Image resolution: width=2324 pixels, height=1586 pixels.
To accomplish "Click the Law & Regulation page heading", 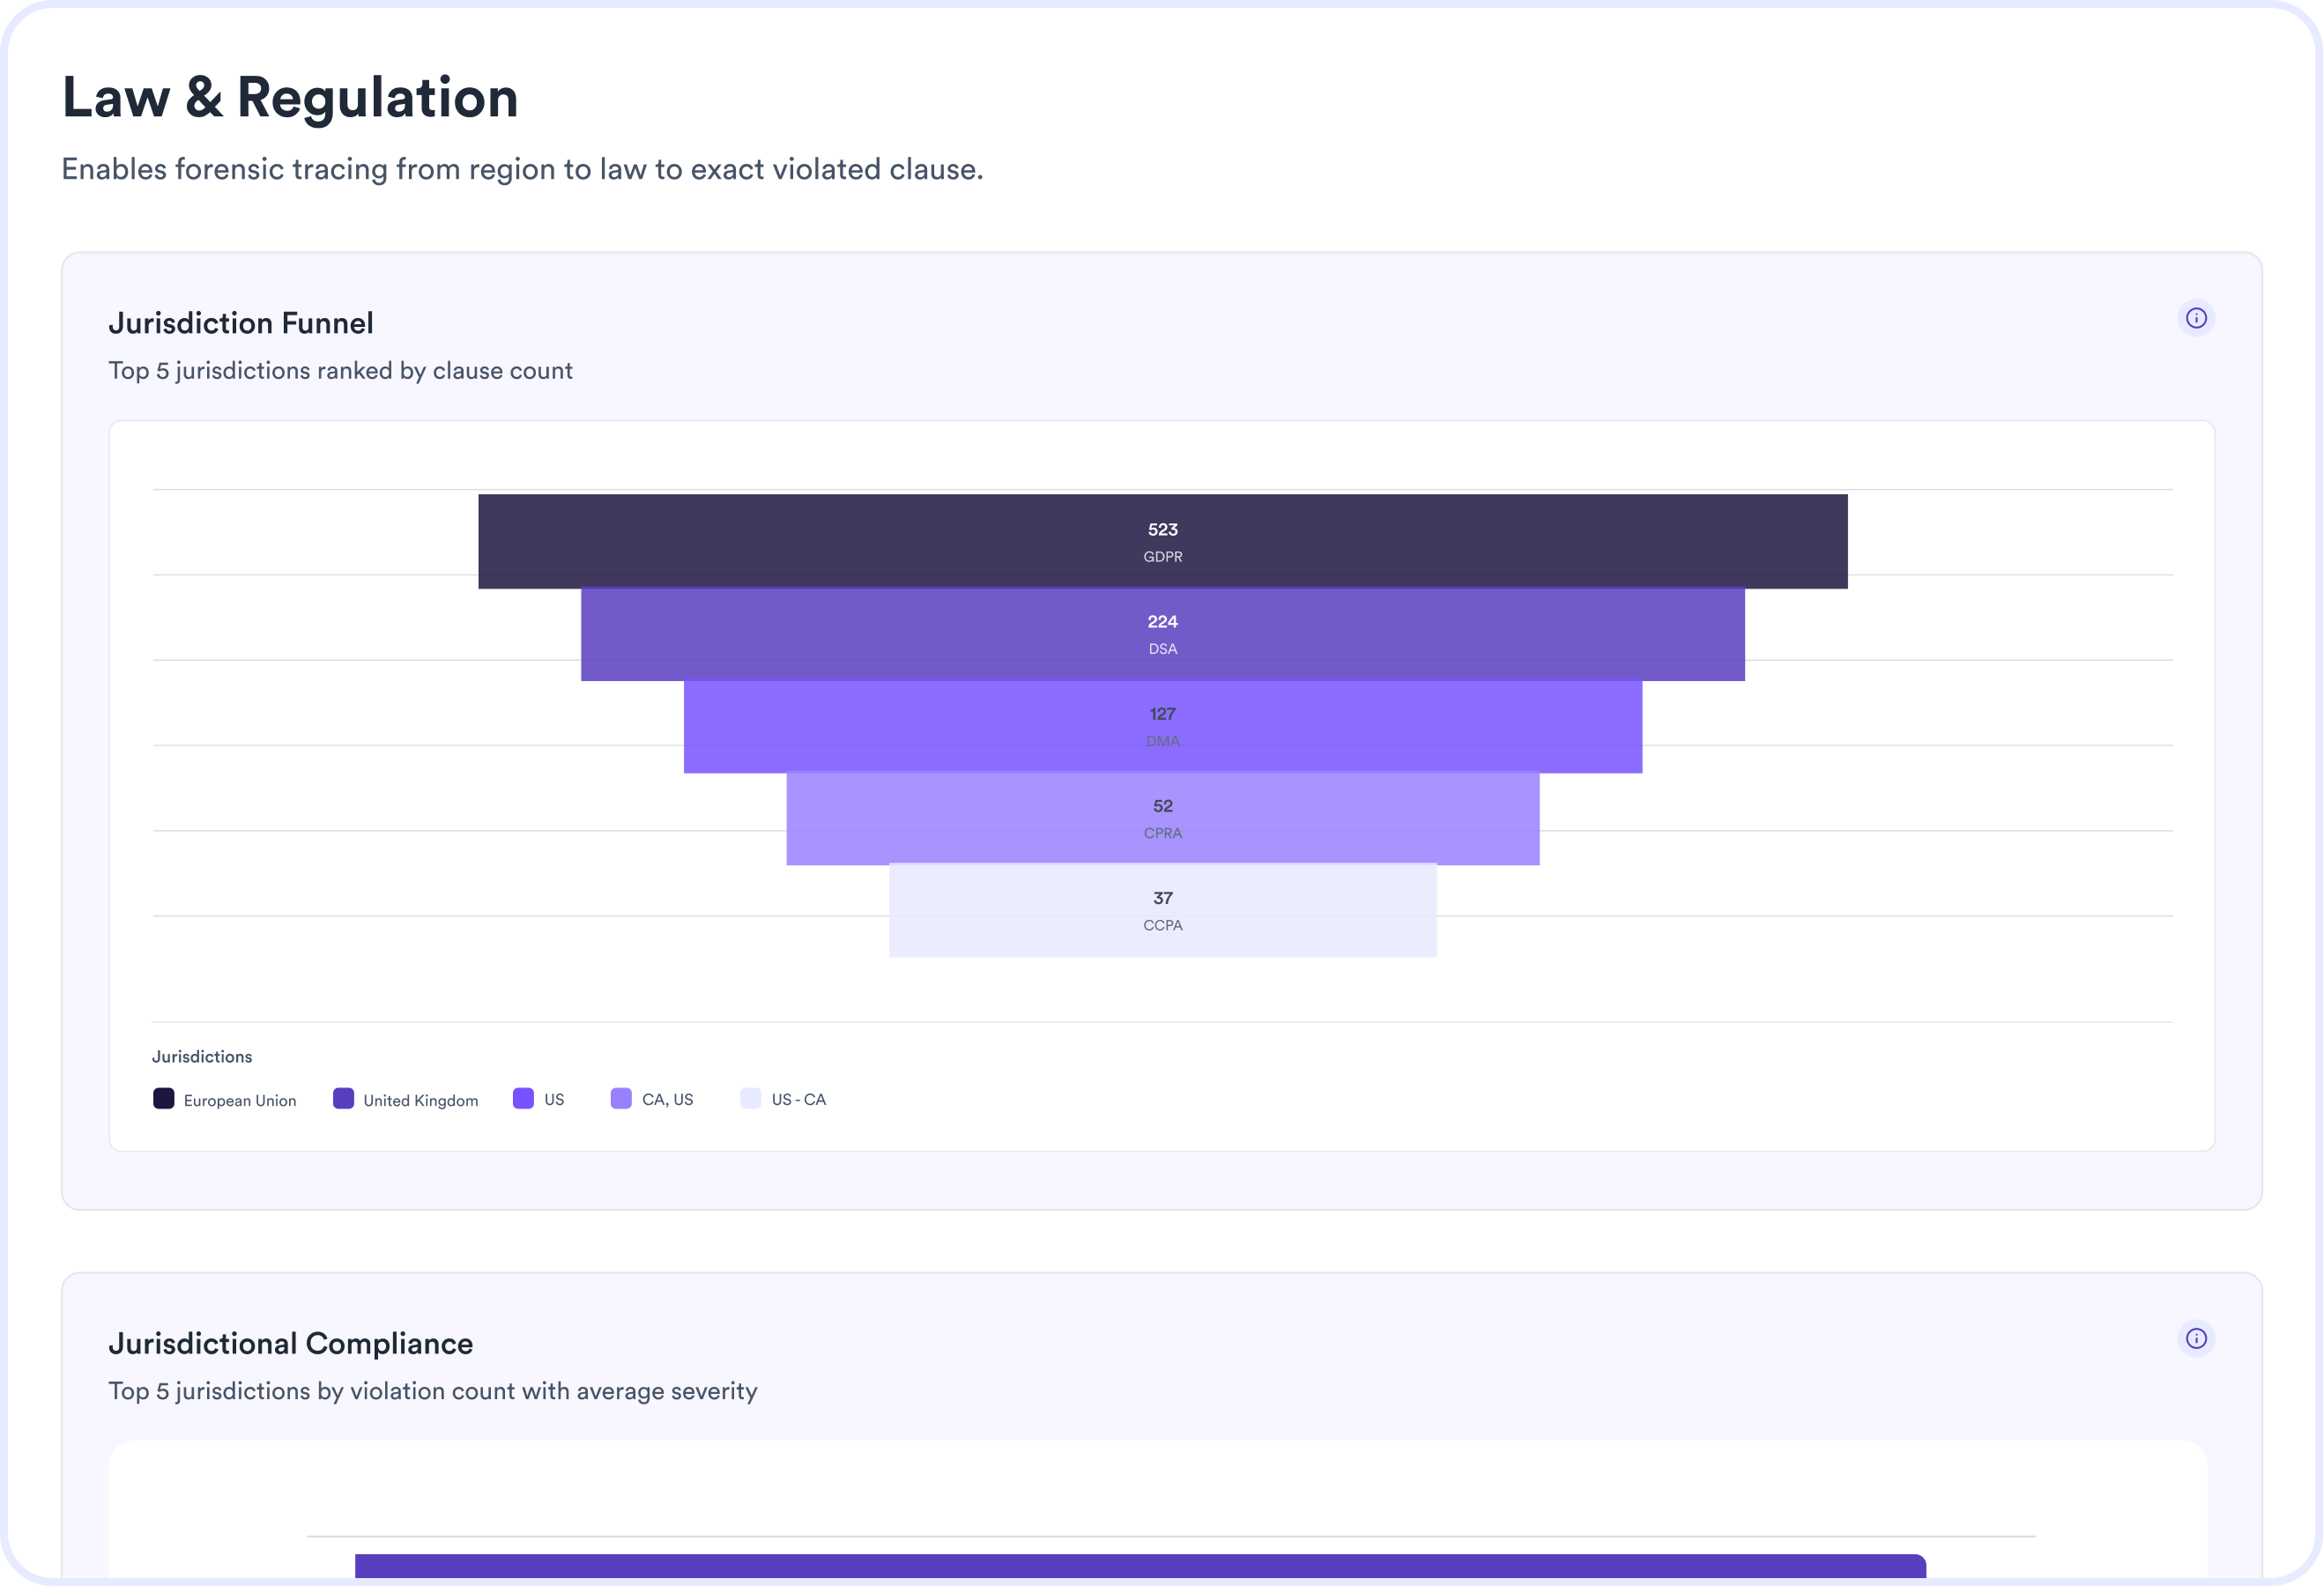I will click(290, 98).
